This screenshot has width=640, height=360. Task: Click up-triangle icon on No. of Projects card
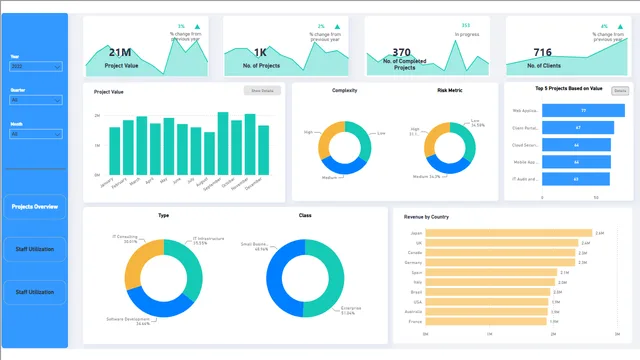coord(337,27)
